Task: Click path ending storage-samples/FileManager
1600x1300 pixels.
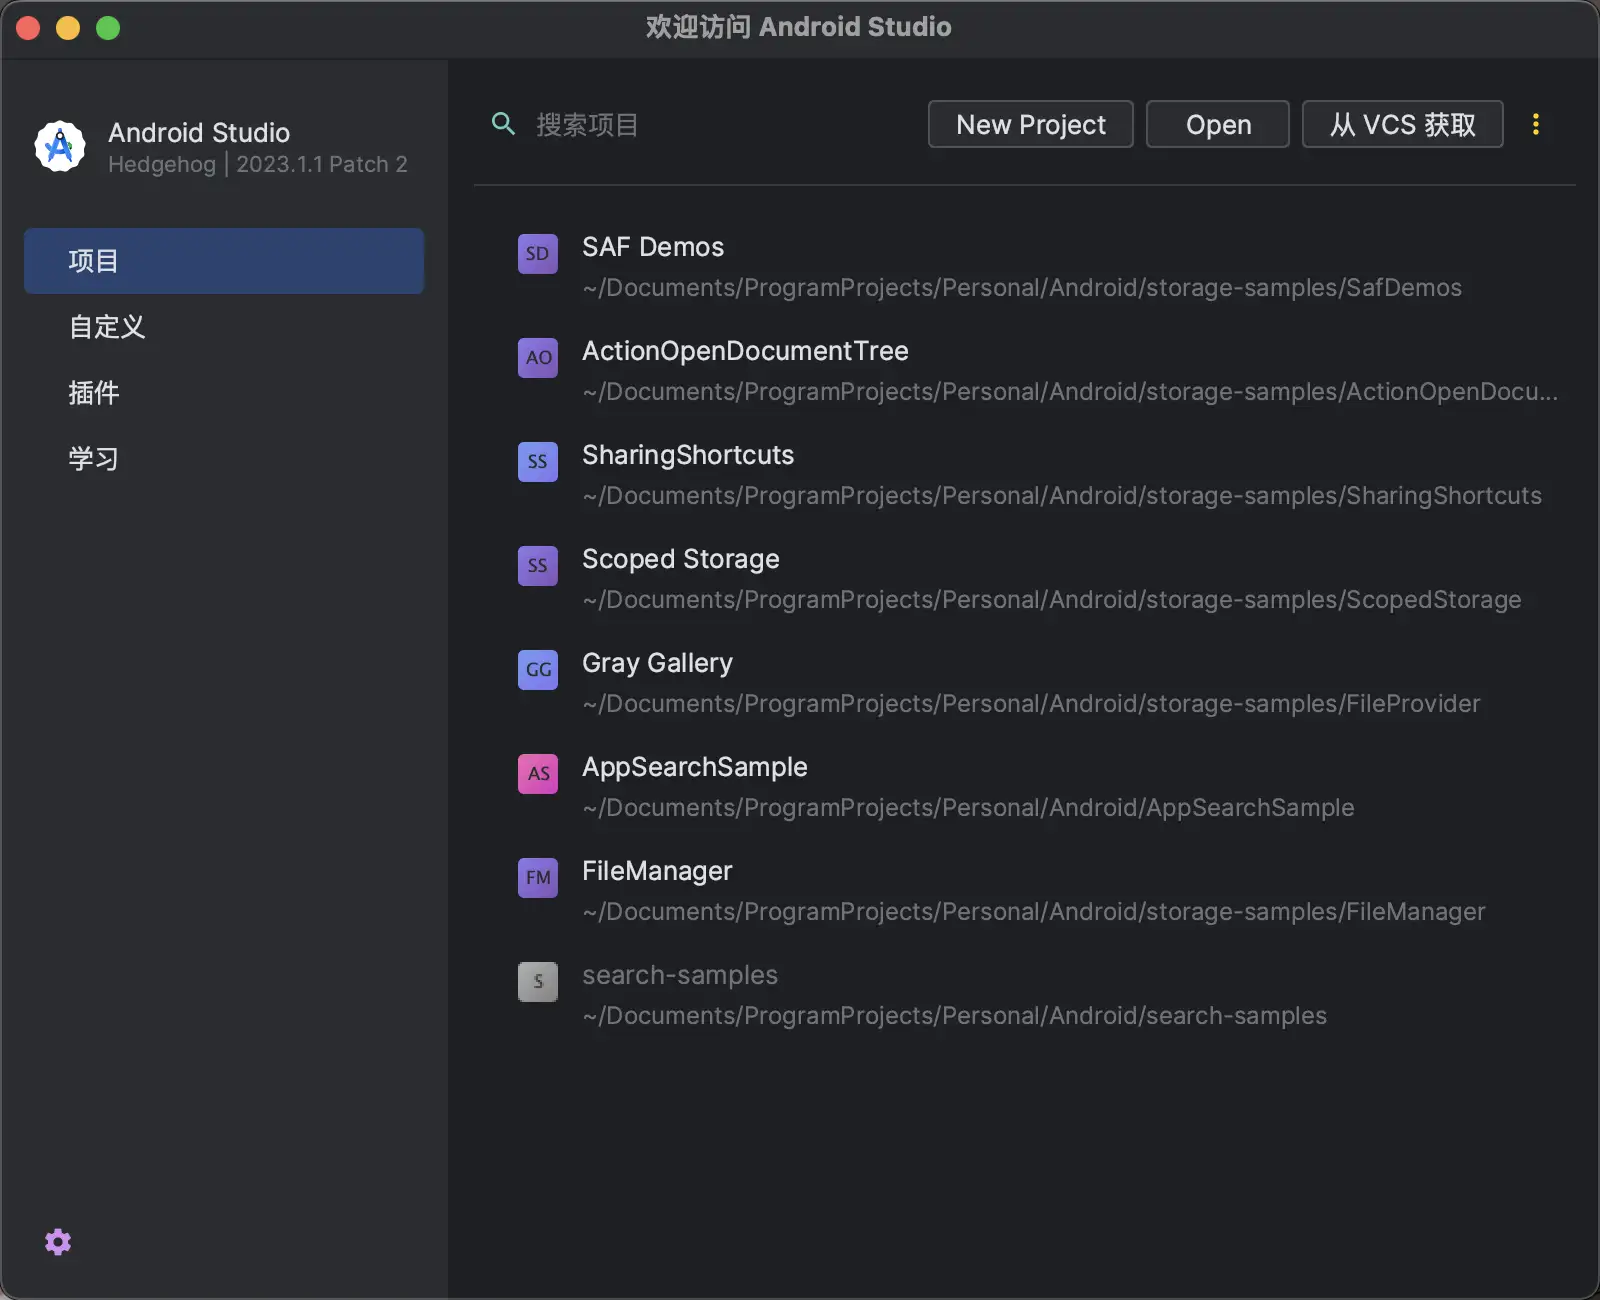Action: coord(1034,912)
